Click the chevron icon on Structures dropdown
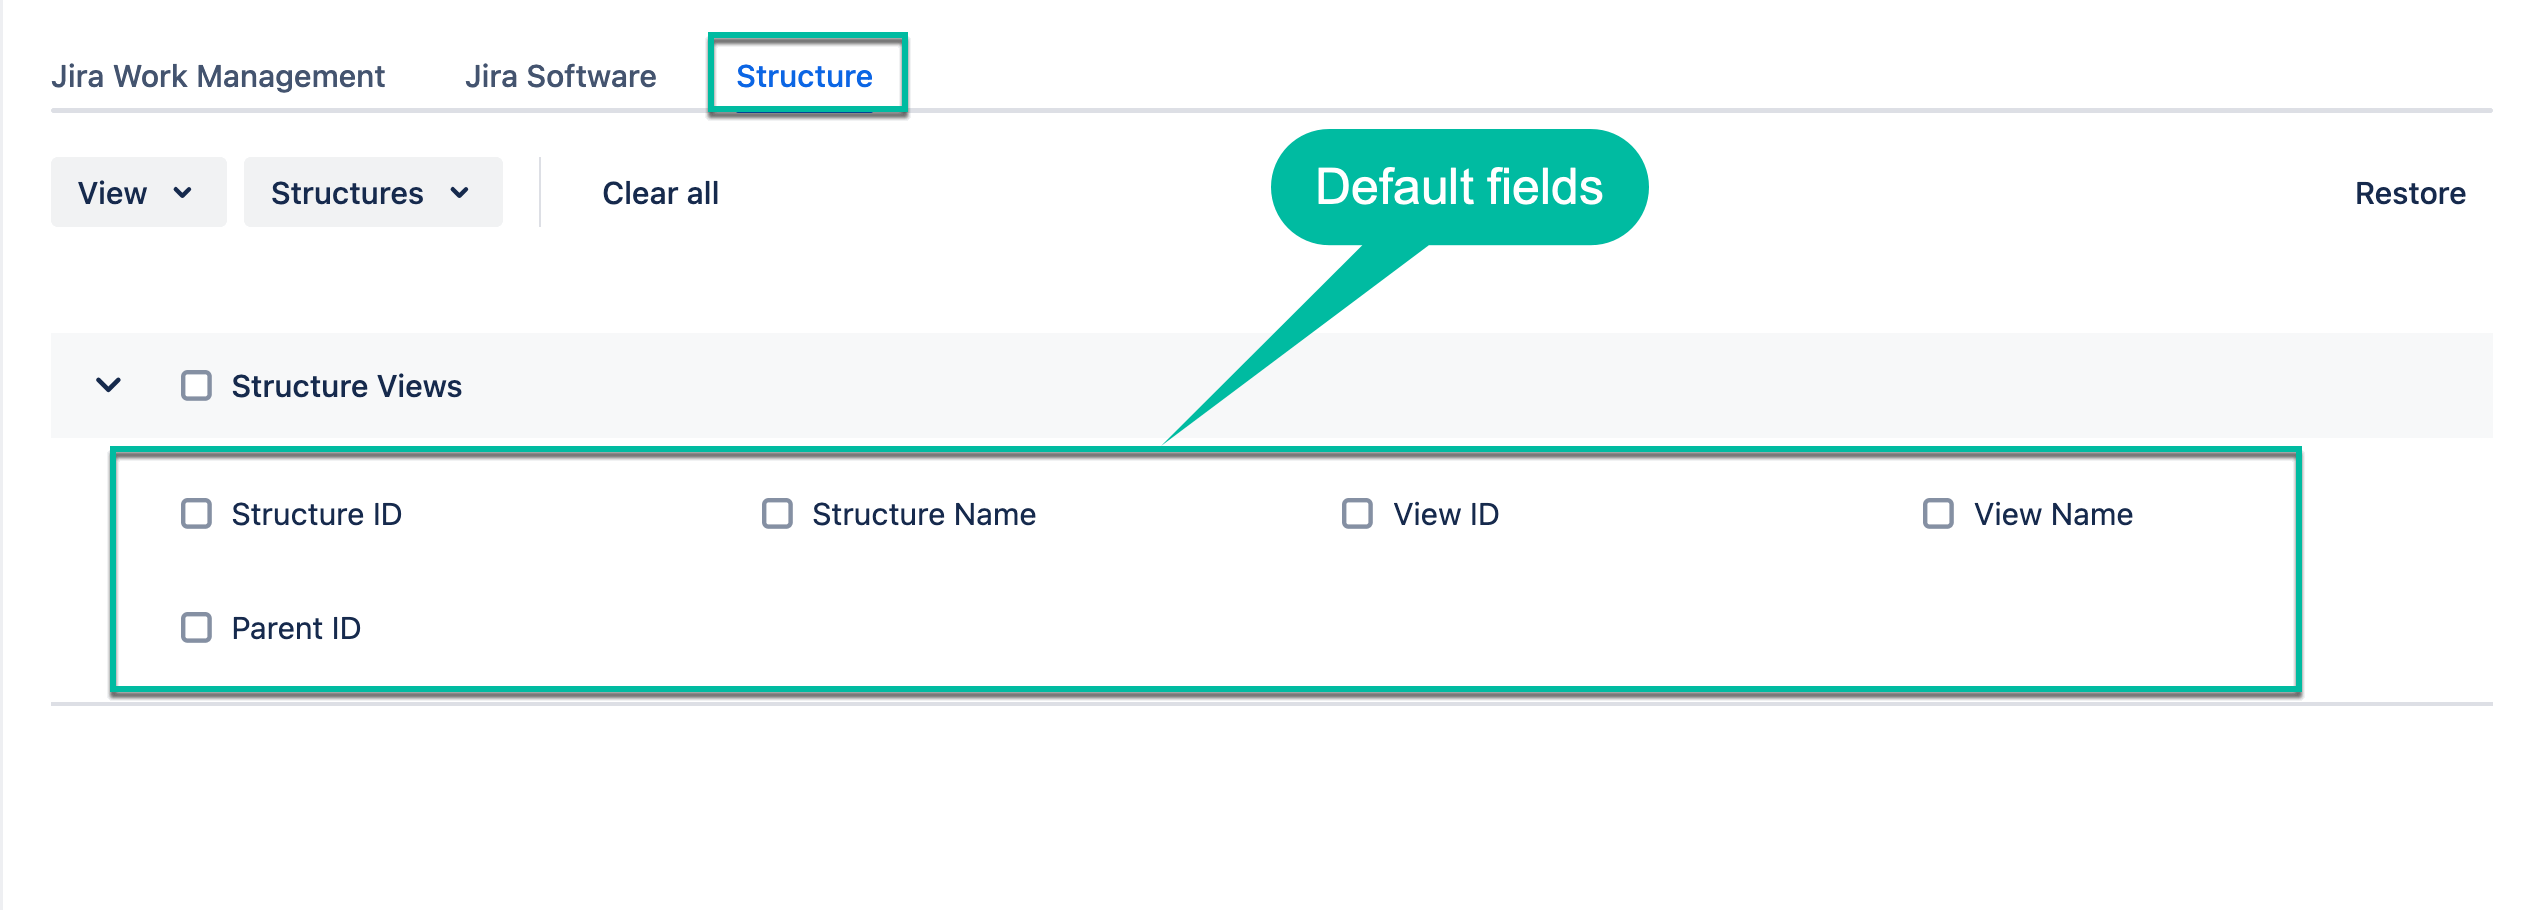The width and height of the screenshot is (2532, 910). point(459,194)
